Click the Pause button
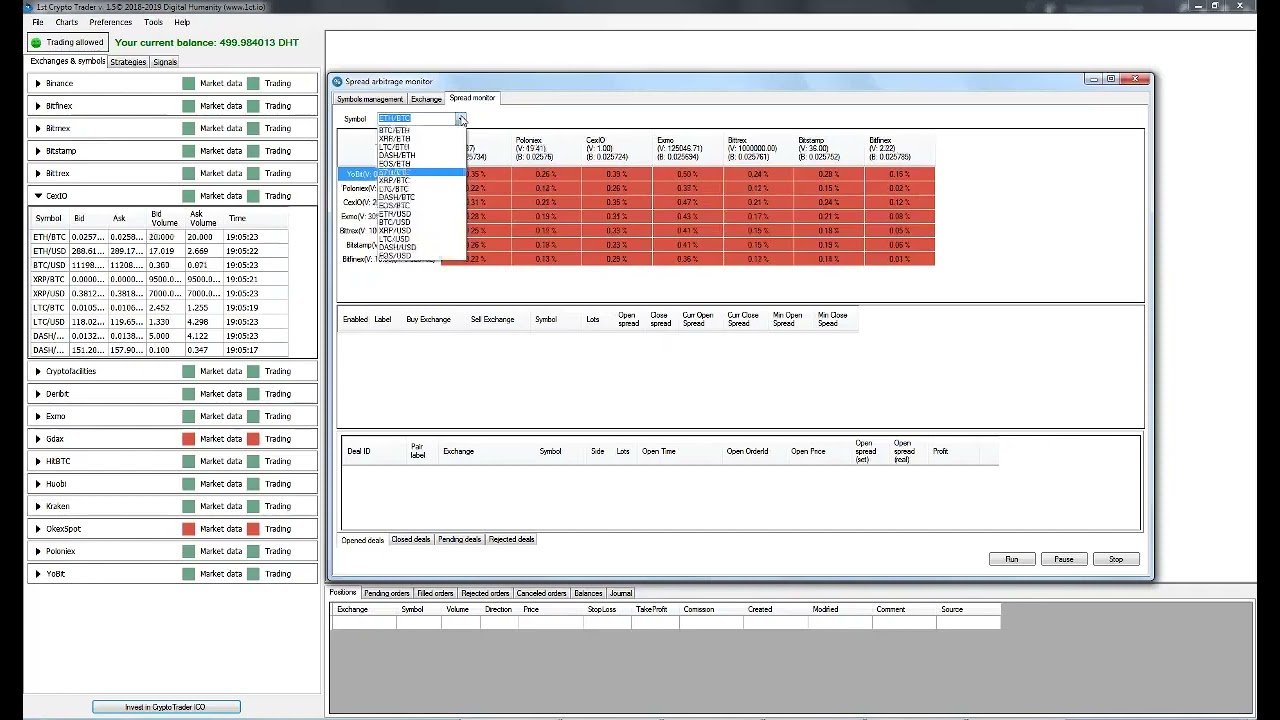 (1064, 559)
